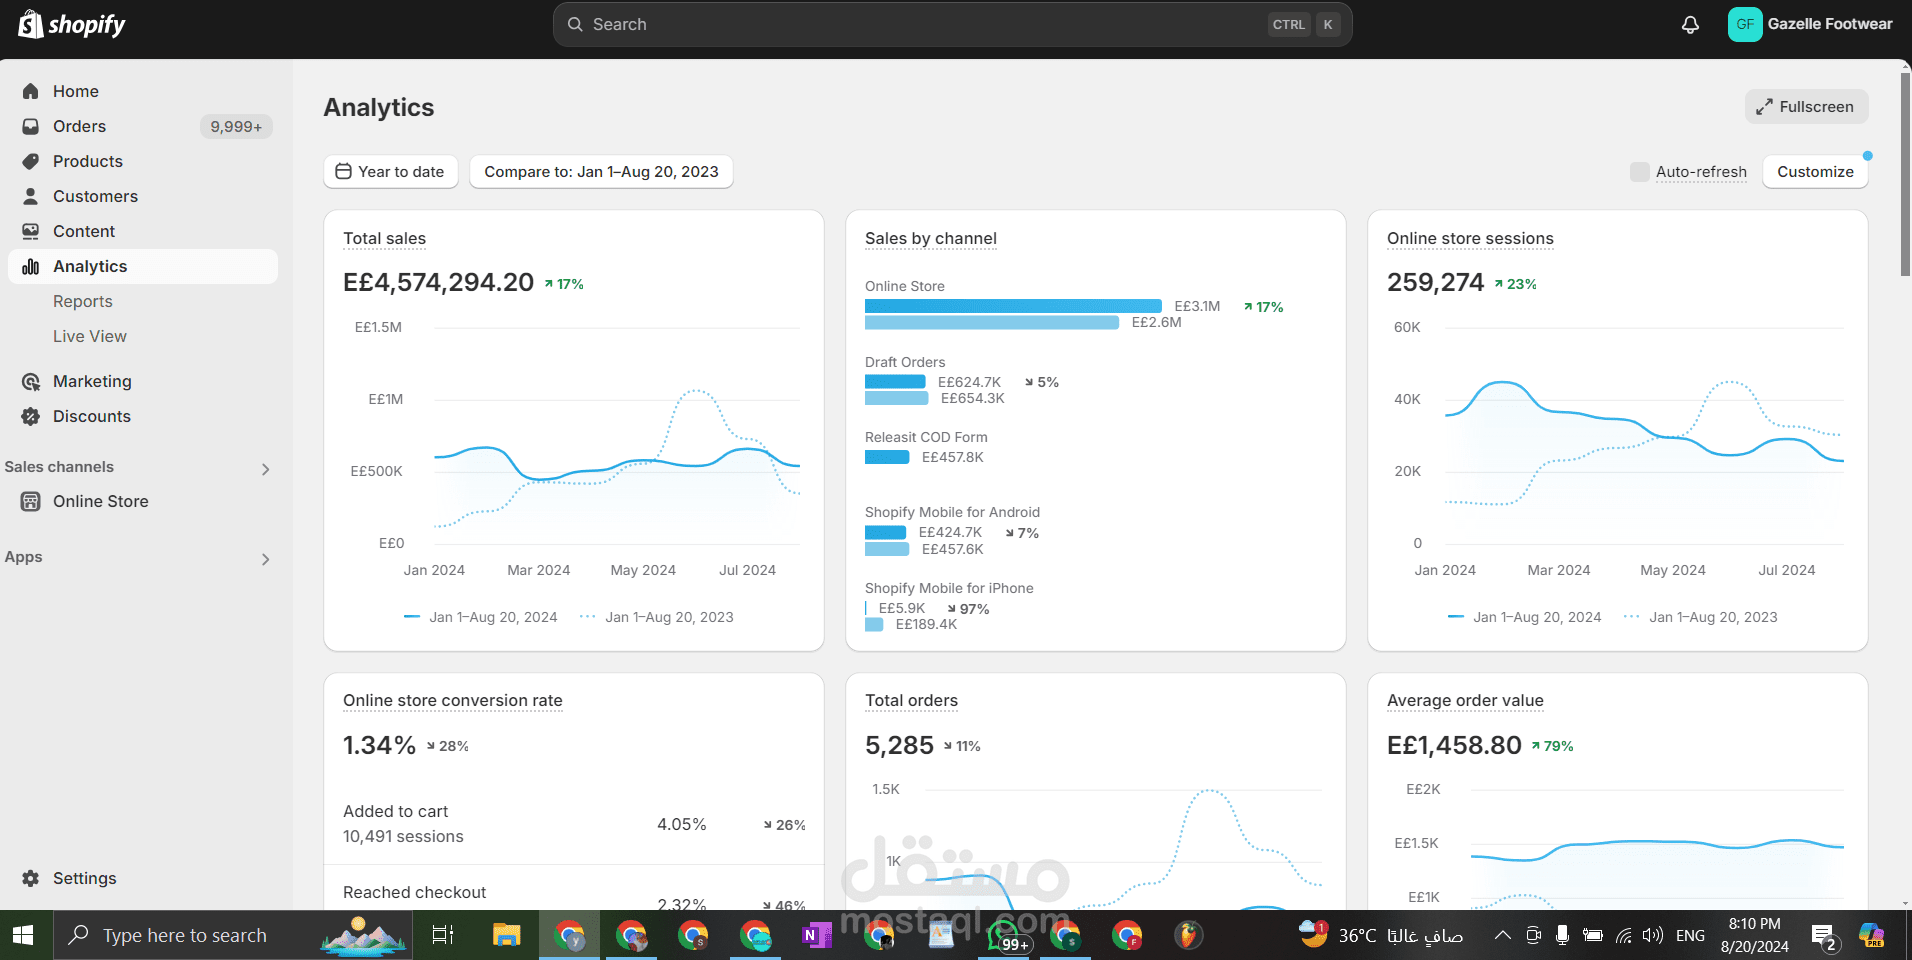Click Shopify Mobile for iPhone channel label

949,588
